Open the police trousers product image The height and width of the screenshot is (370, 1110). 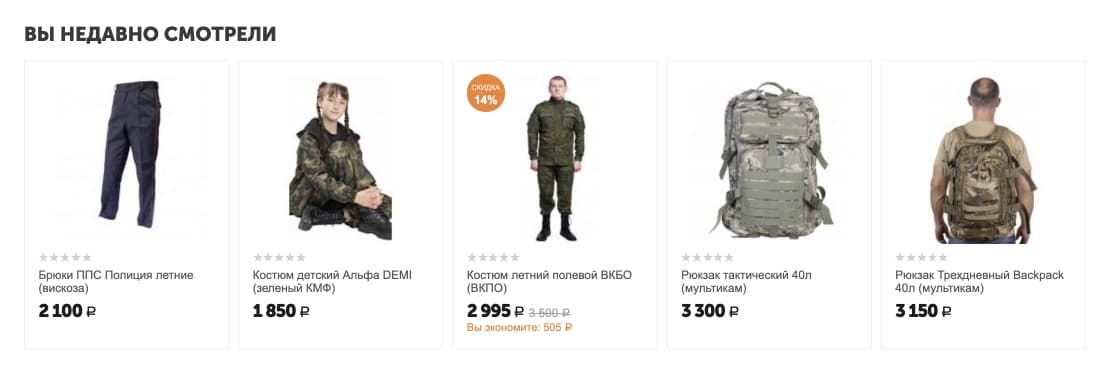coord(127,156)
